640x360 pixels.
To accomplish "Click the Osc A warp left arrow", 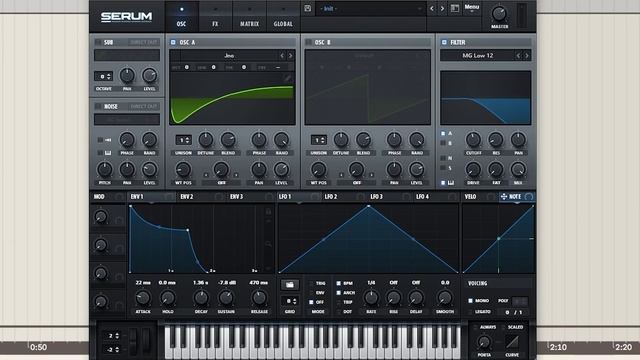I will (206, 175).
